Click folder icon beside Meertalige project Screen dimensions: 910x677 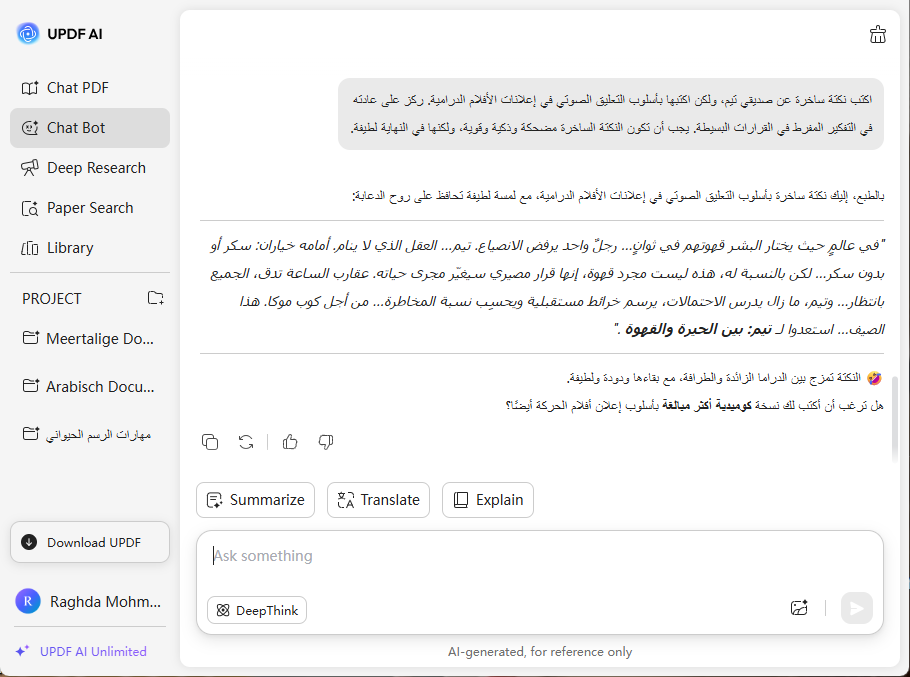(x=30, y=337)
